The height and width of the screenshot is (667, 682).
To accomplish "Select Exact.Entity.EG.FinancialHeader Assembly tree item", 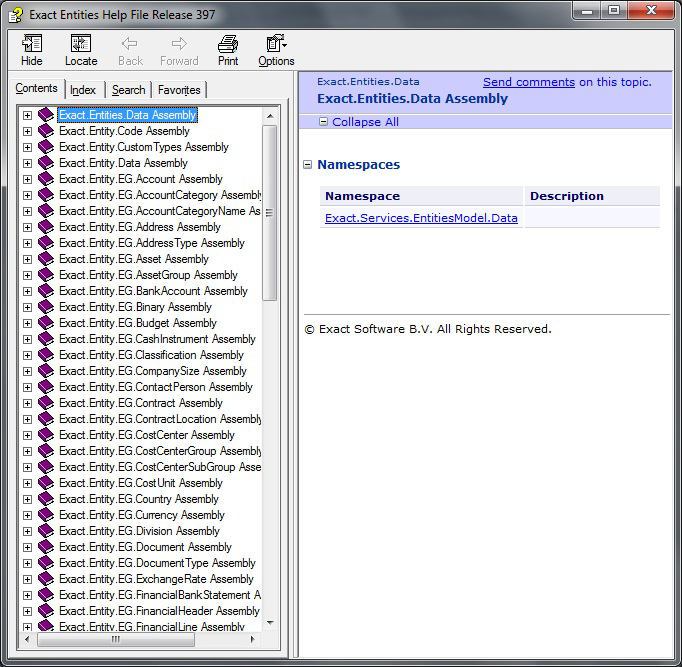I will click(159, 611).
